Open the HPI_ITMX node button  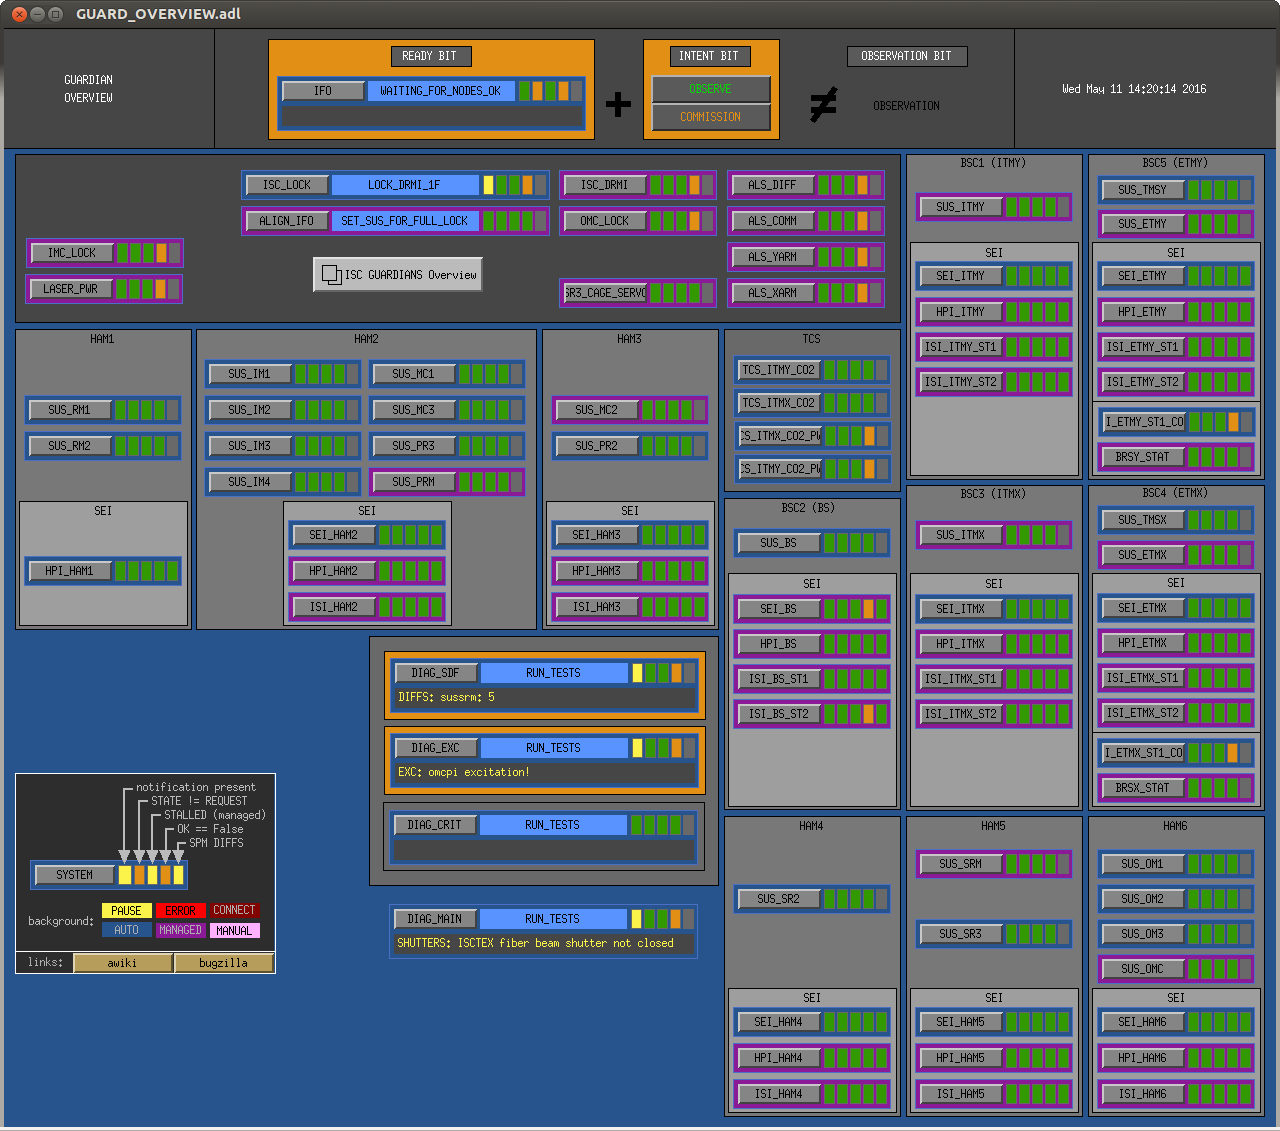961,644
